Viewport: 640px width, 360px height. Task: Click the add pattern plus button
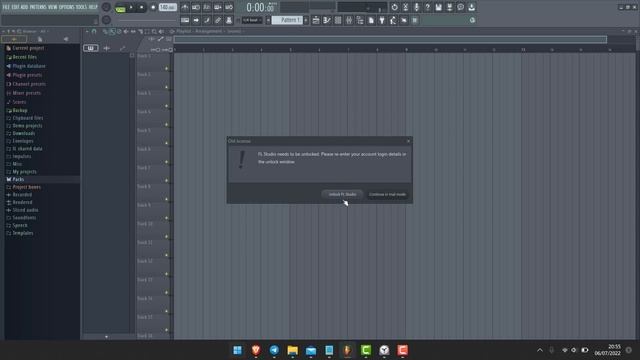coord(306,20)
